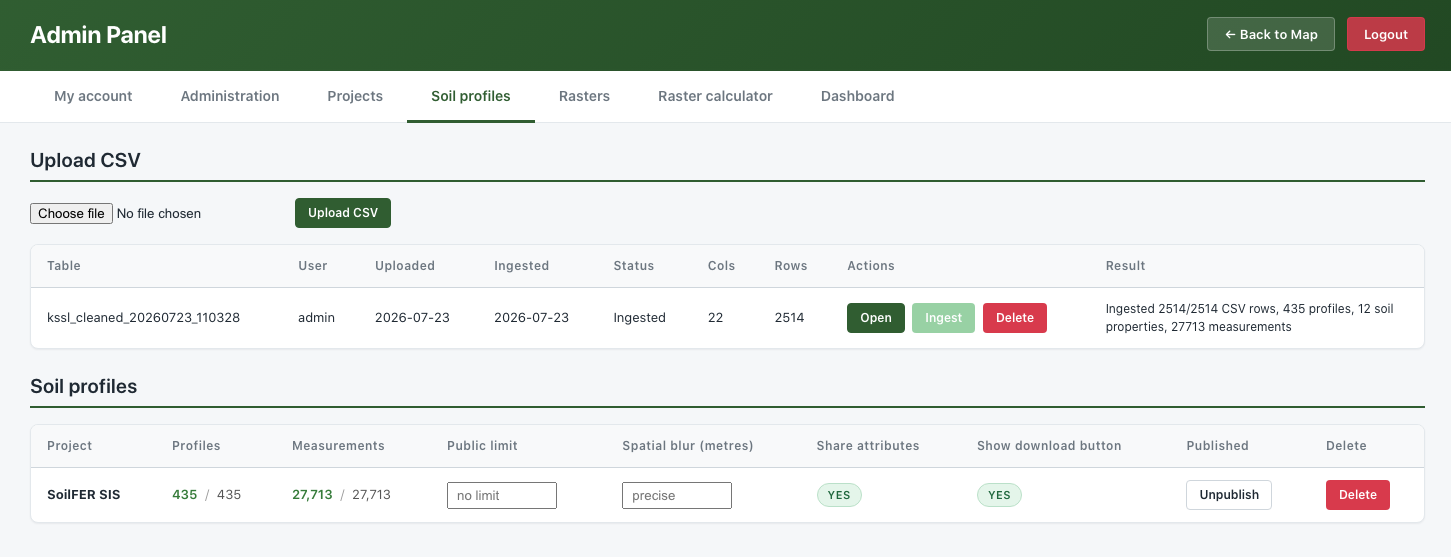Open the Projects tab
The height and width of the screenshot is (557, 1451).
355,96
